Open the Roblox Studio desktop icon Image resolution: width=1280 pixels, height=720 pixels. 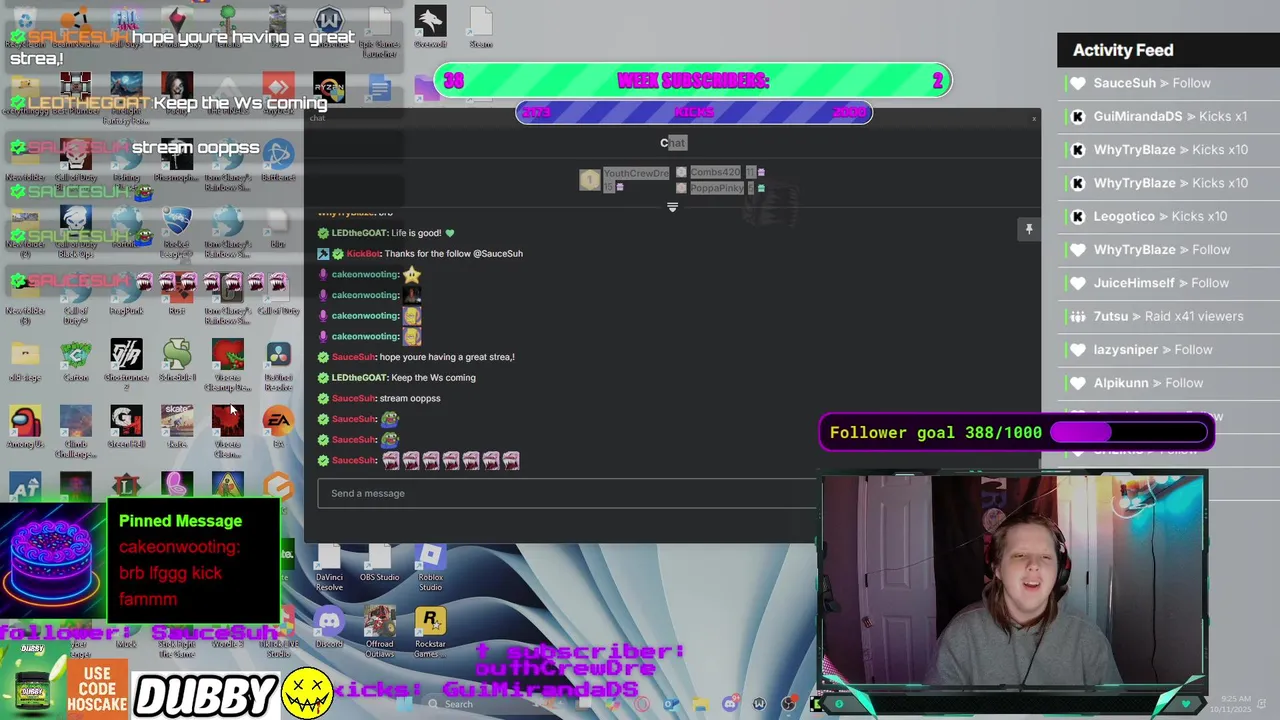tap(430, 568)
